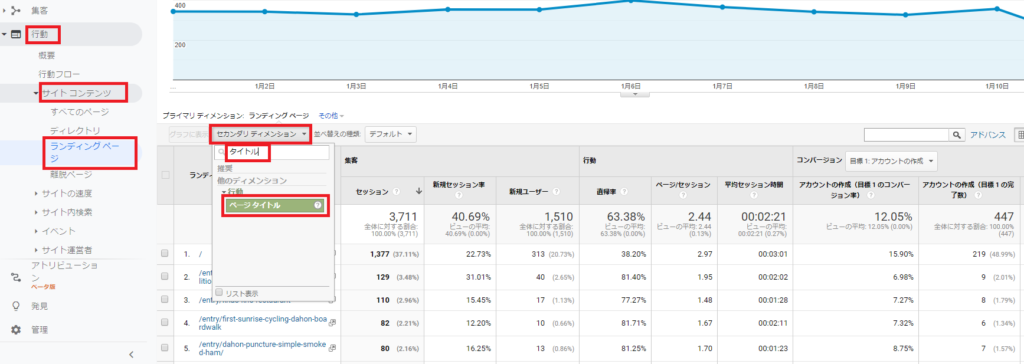Click the アドバンス link
Image resolution: width=1024 pixels, height=364 pixels.
(x=987, y=135)
